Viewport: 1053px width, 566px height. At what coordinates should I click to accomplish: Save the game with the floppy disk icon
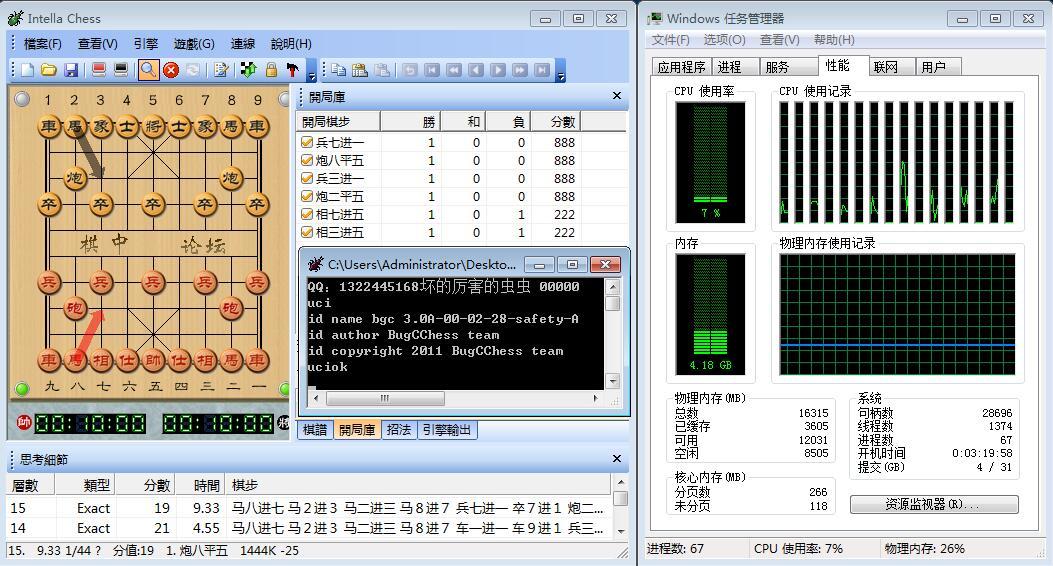(71, 70)
